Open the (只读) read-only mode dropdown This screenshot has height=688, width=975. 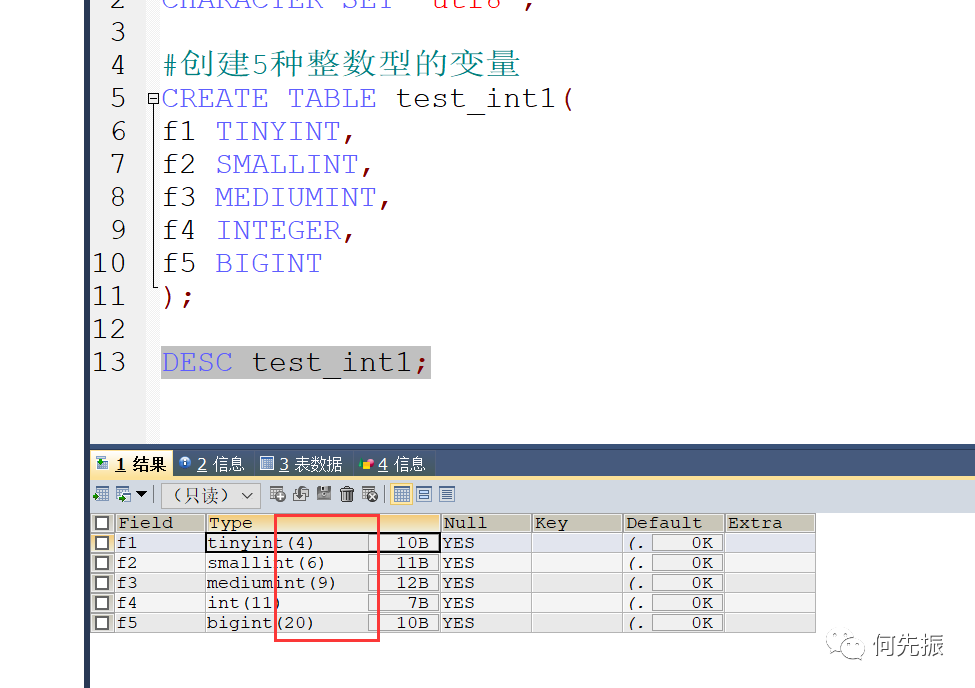(211, 495)
